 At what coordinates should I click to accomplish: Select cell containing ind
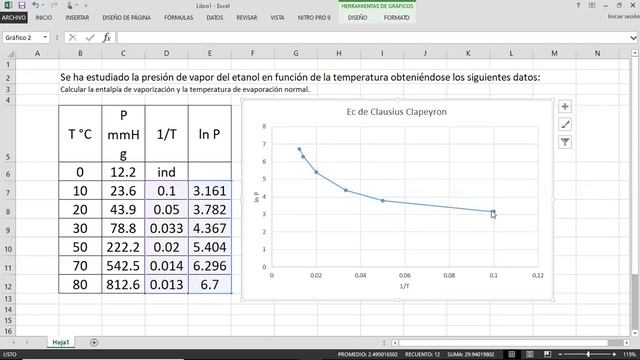[x=166, y=172]
